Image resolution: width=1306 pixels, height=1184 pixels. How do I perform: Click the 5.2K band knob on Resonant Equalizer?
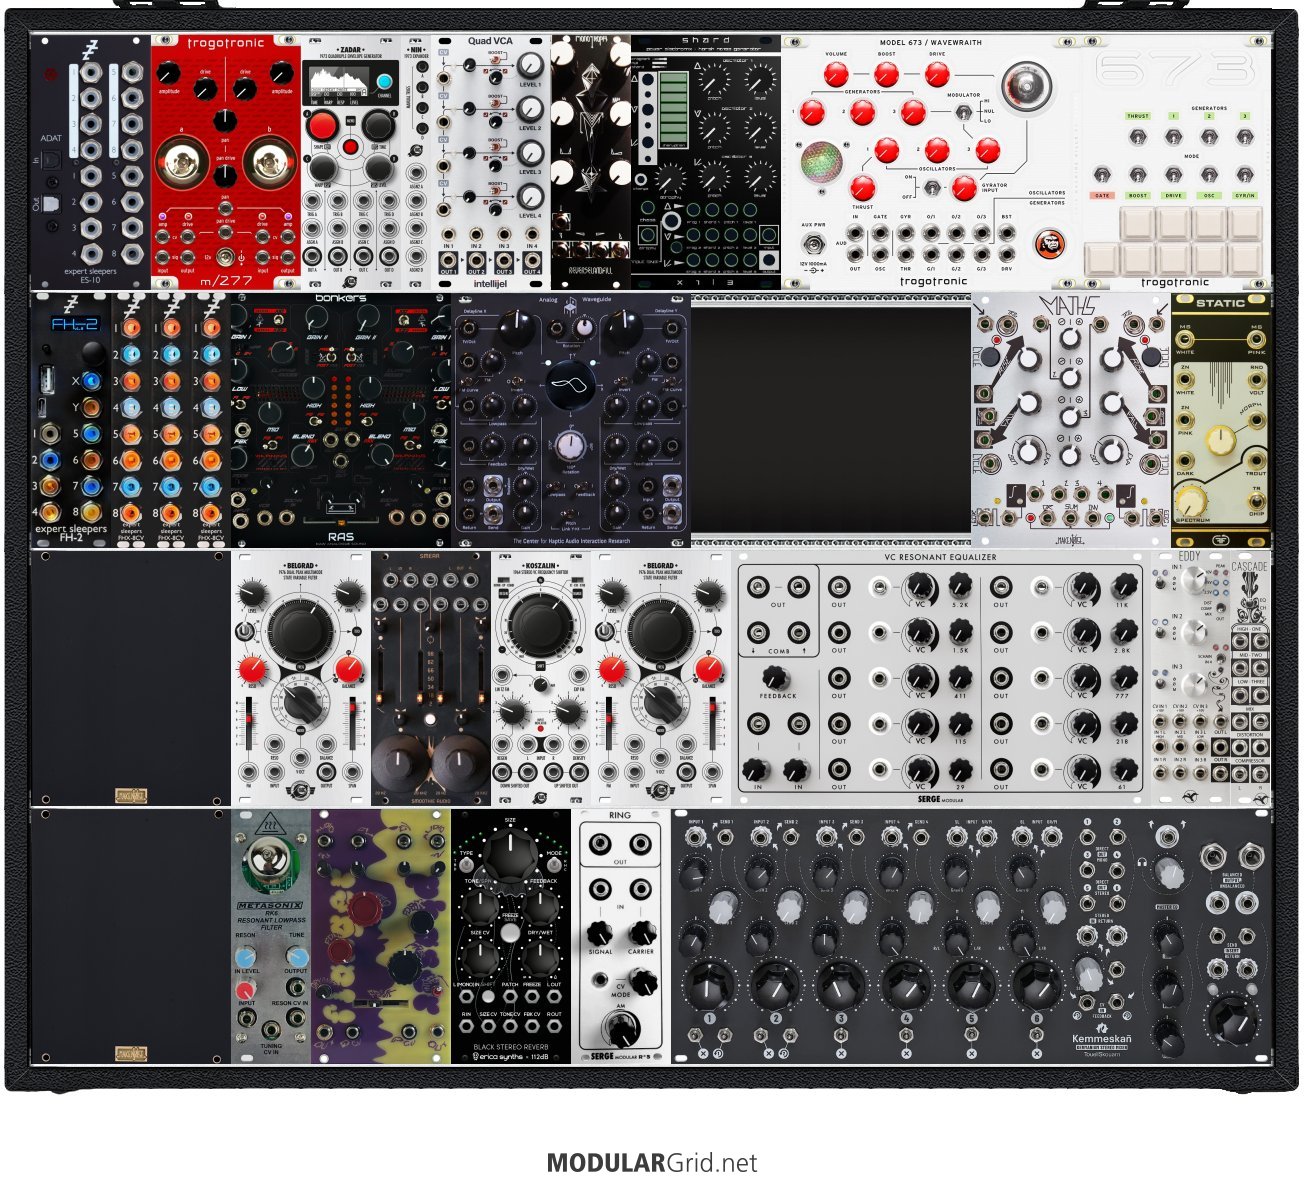click(959, 586)
